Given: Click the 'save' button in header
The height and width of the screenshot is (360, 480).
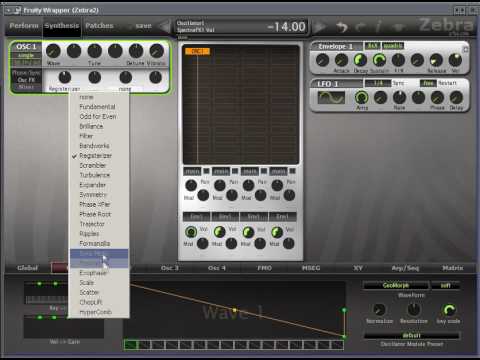Looking at the screenshot, I should [x=144, y=26].
